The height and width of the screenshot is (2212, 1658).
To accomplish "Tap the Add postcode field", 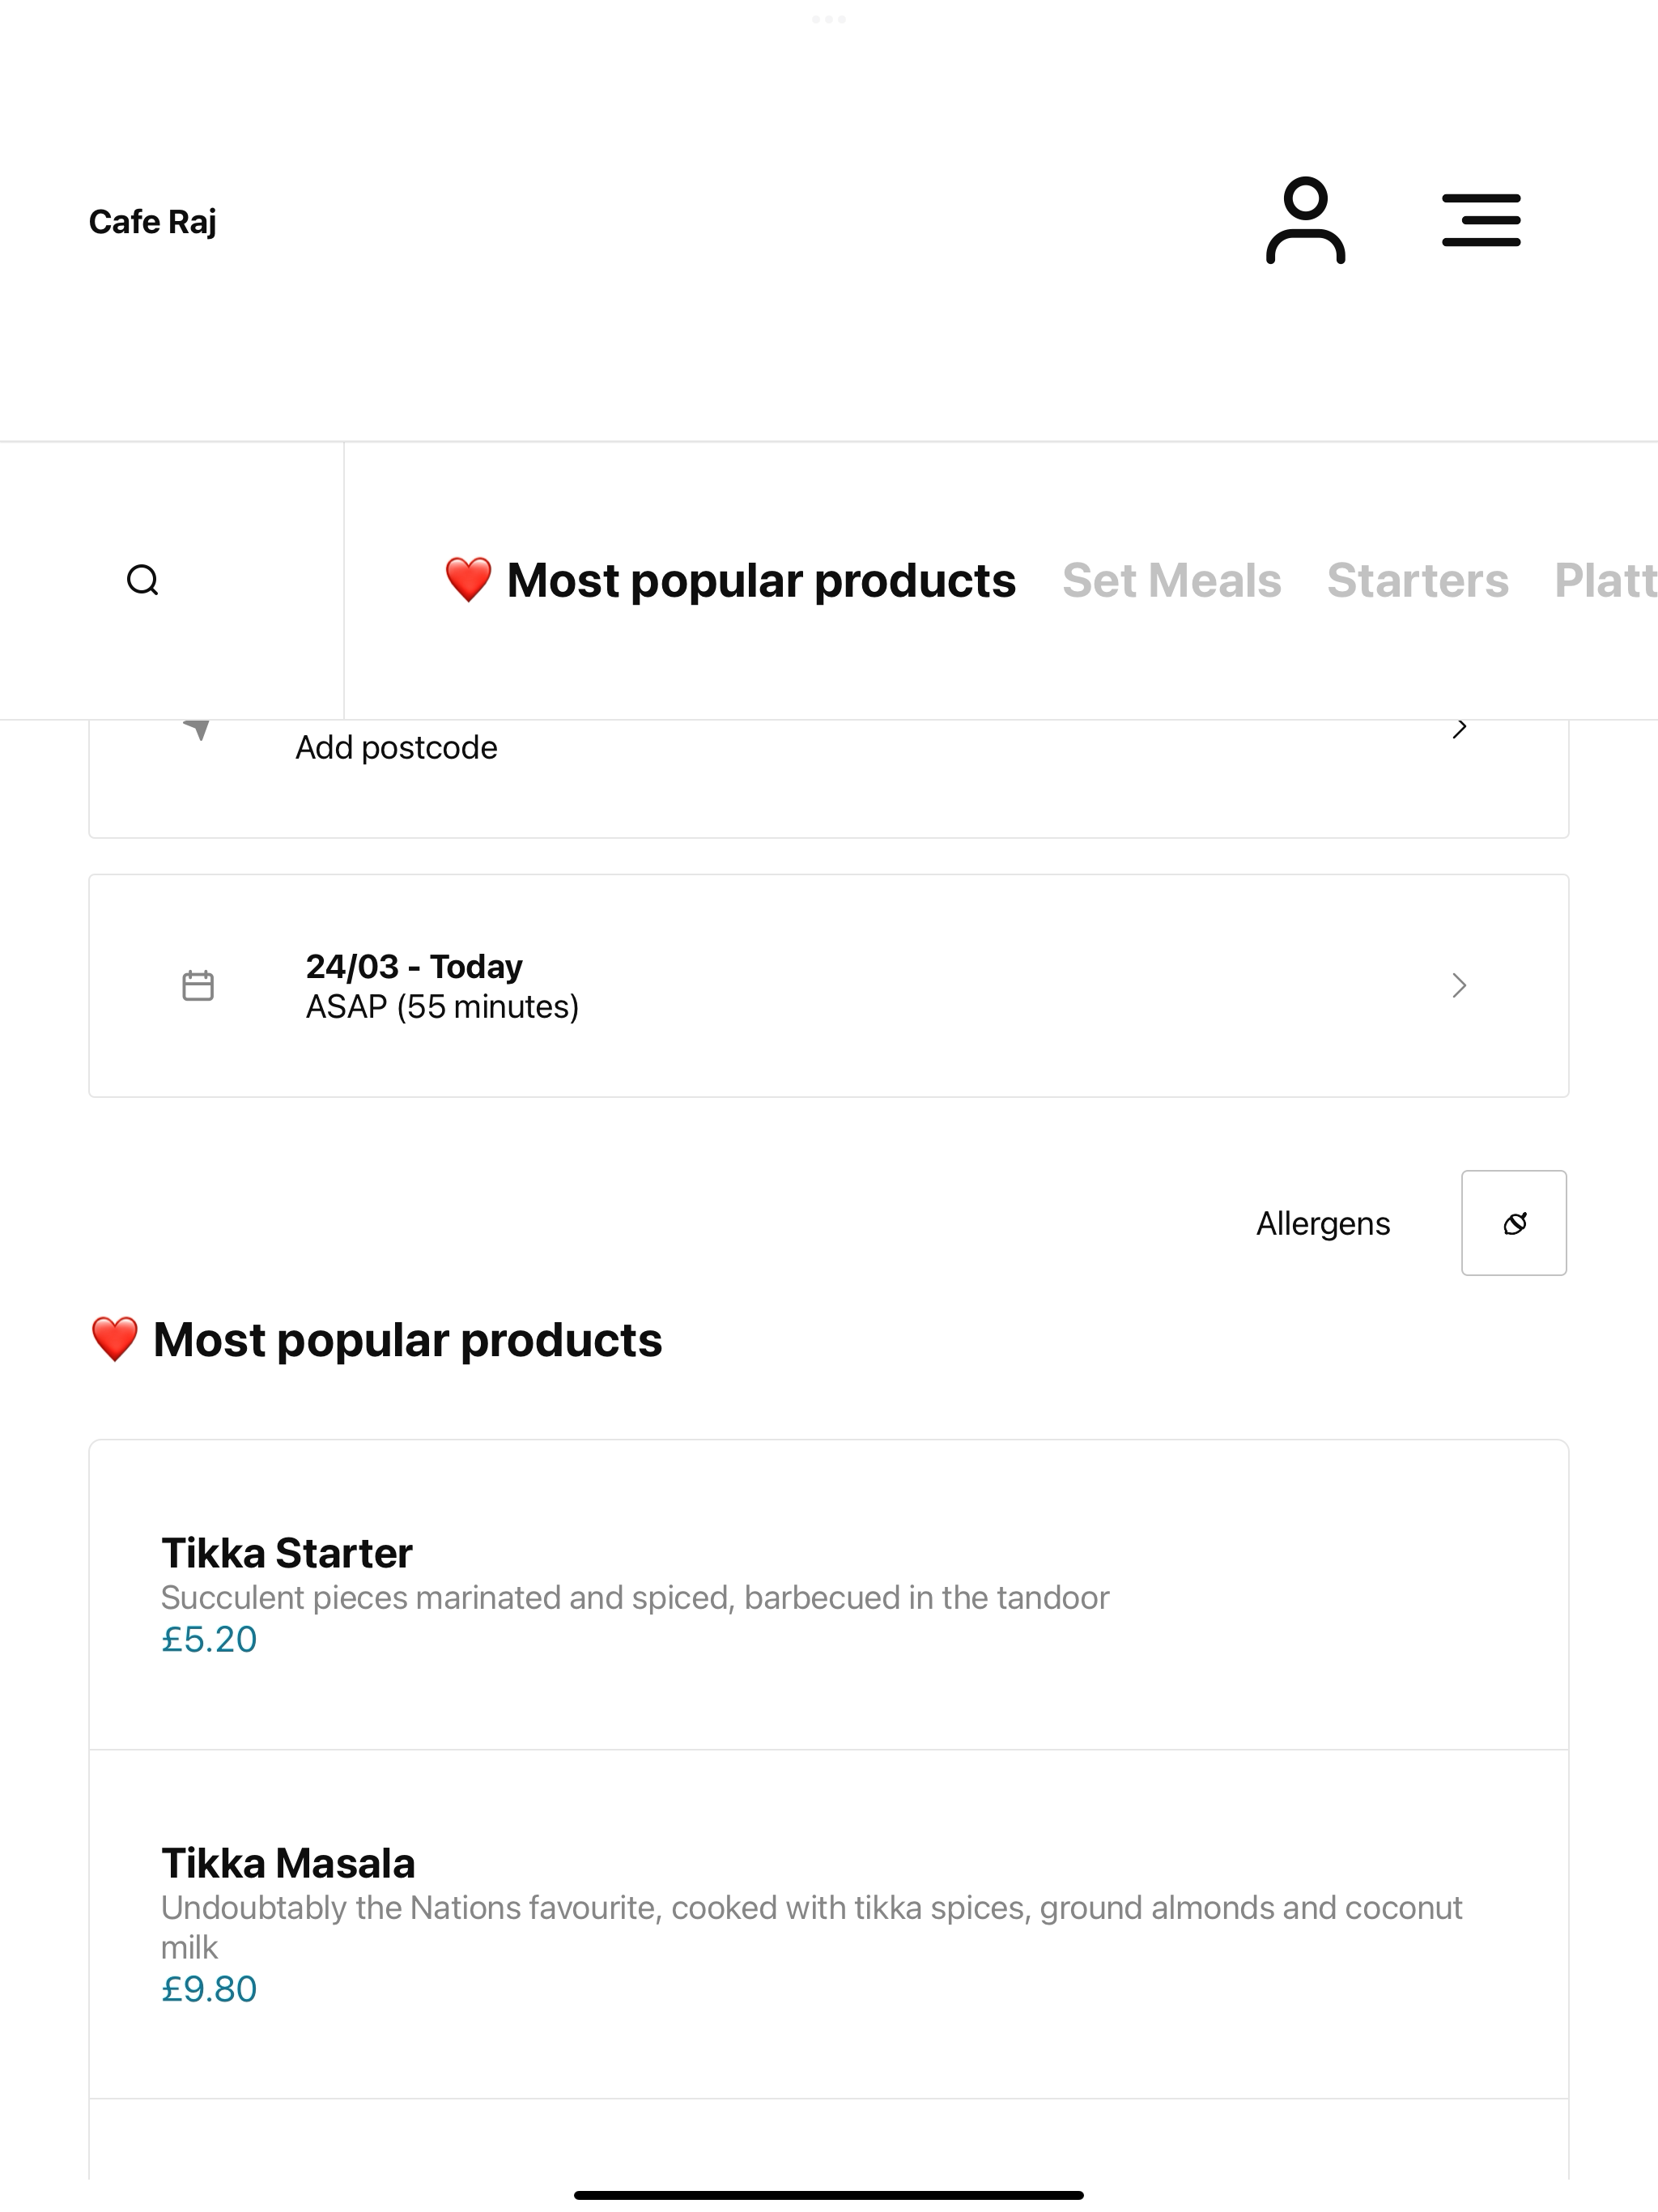I will coord(829,778).
